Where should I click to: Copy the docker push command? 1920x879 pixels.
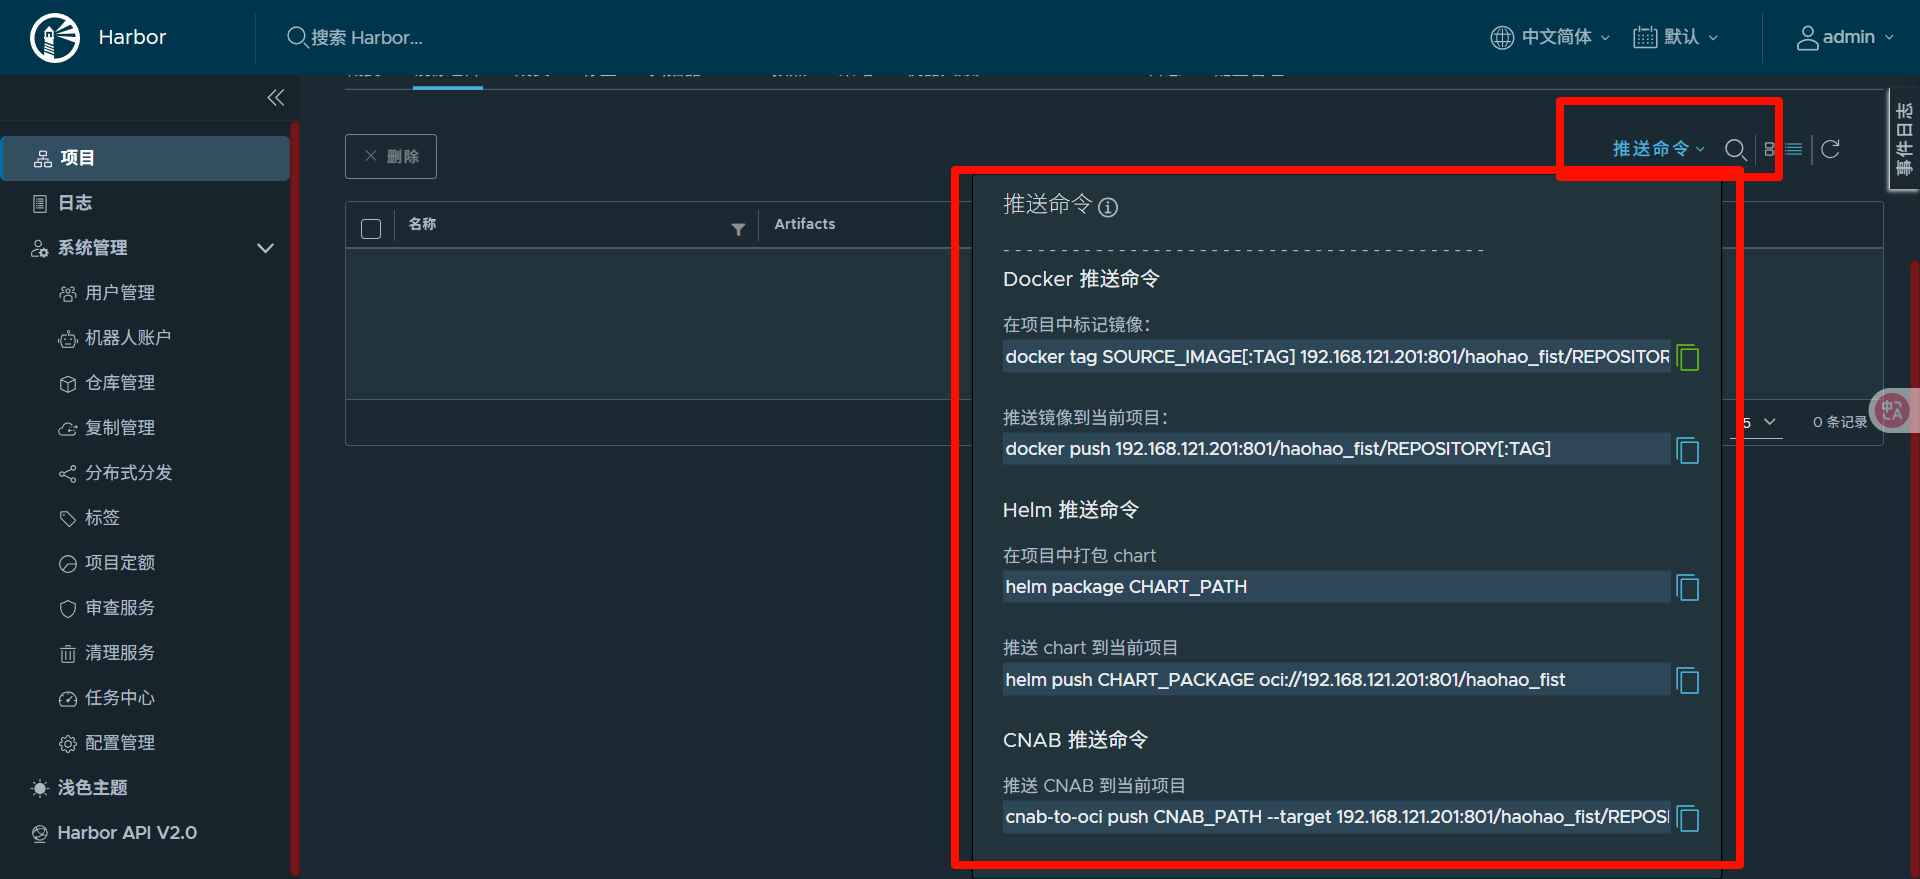pyautogui.click(x=1688, y=451)
